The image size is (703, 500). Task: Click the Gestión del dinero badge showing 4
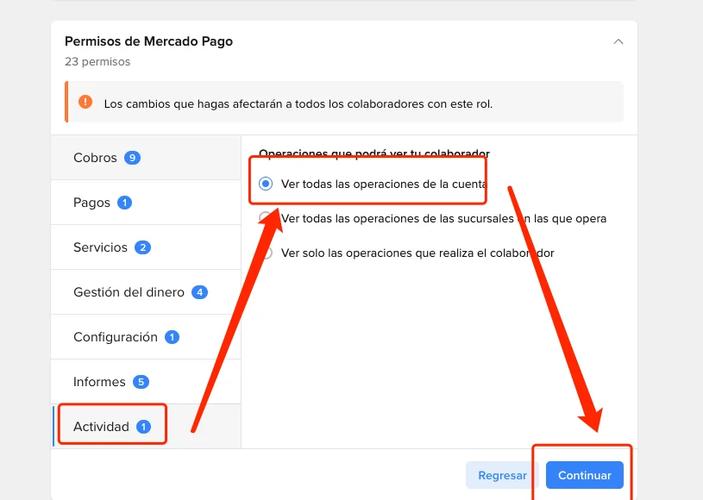click(x=200, y=292)
